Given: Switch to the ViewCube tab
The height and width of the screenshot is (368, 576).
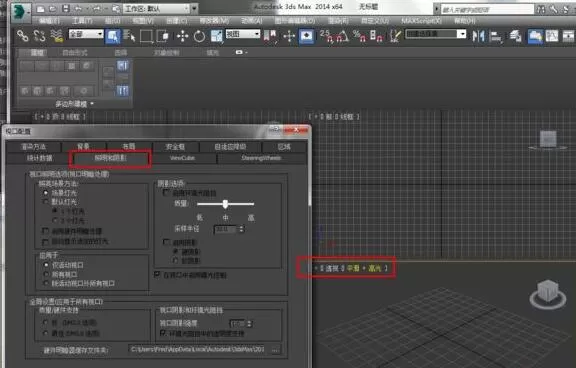Looking at the screenshot, I should [183, 158].
